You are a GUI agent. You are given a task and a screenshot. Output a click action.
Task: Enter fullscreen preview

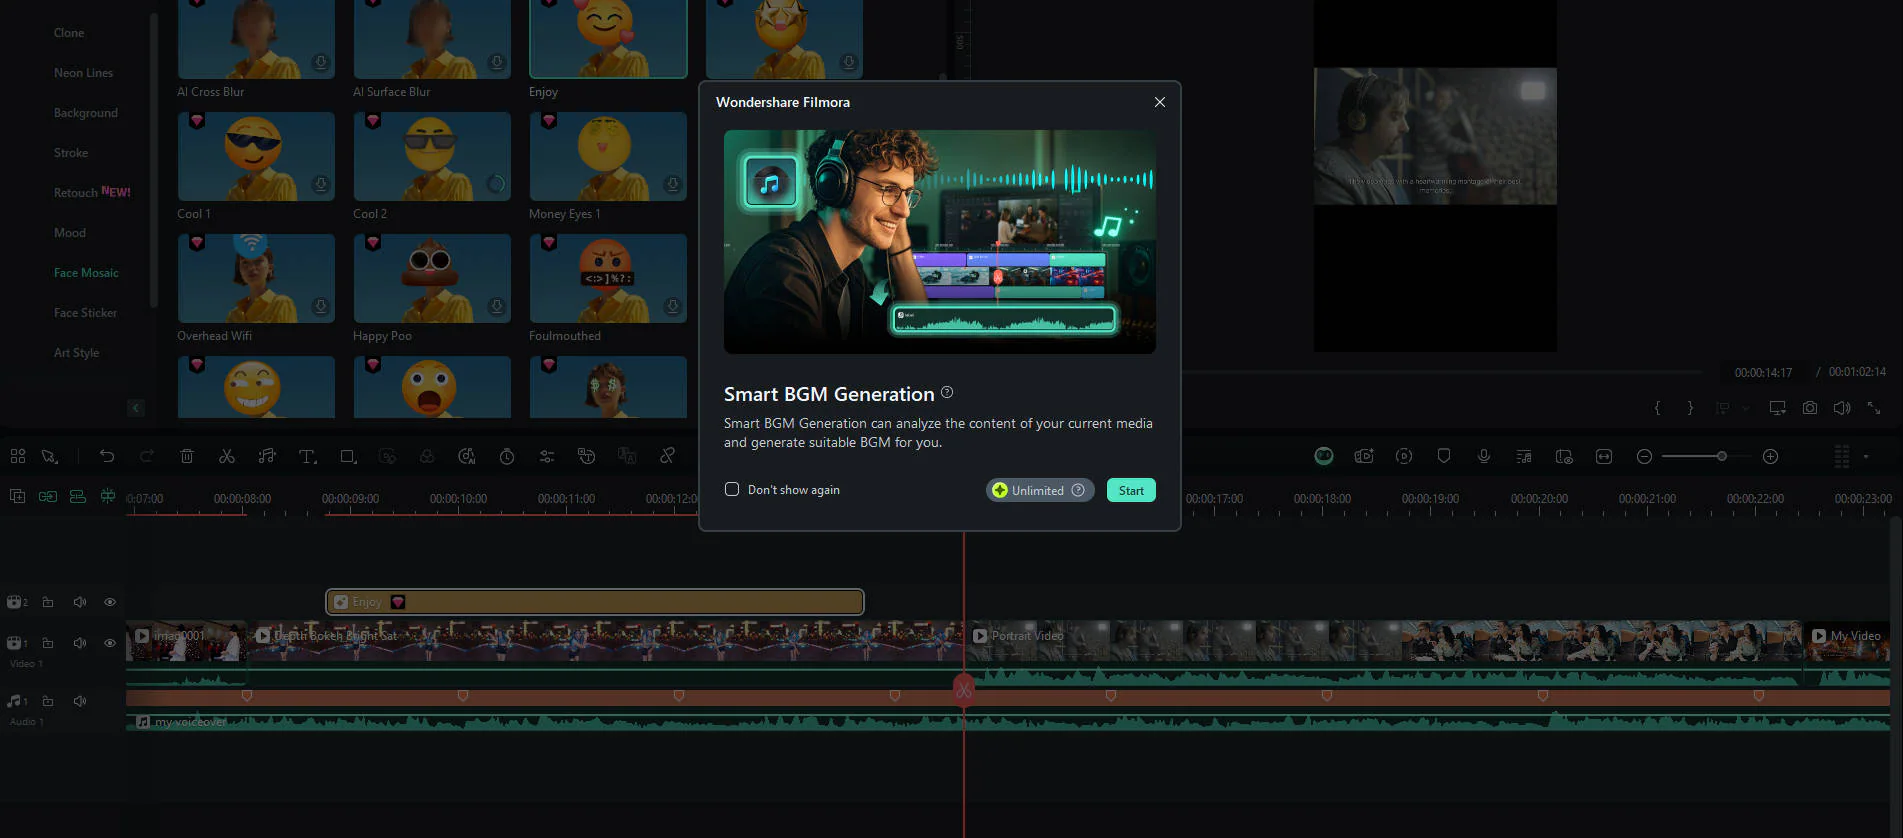(x=1874, y=408)
